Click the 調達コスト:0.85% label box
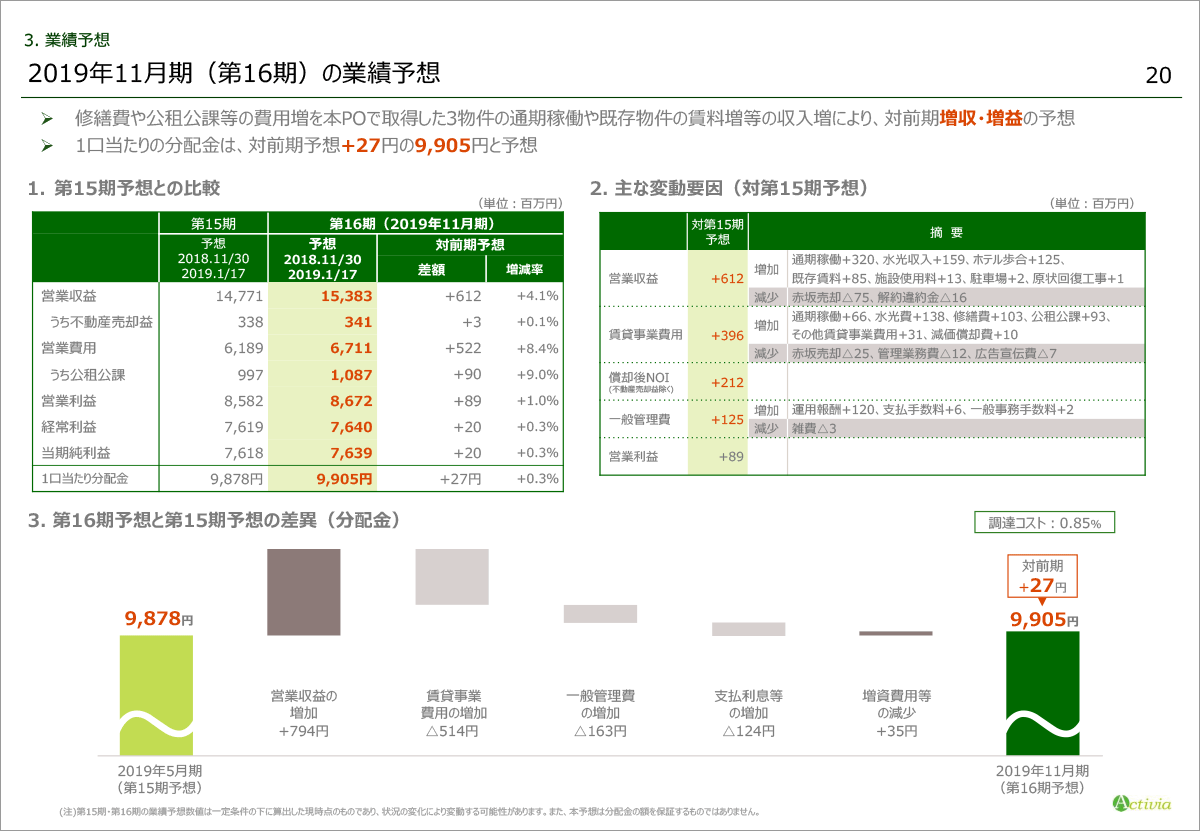Screen dimensions: 1200x831 coord(1044,522)
